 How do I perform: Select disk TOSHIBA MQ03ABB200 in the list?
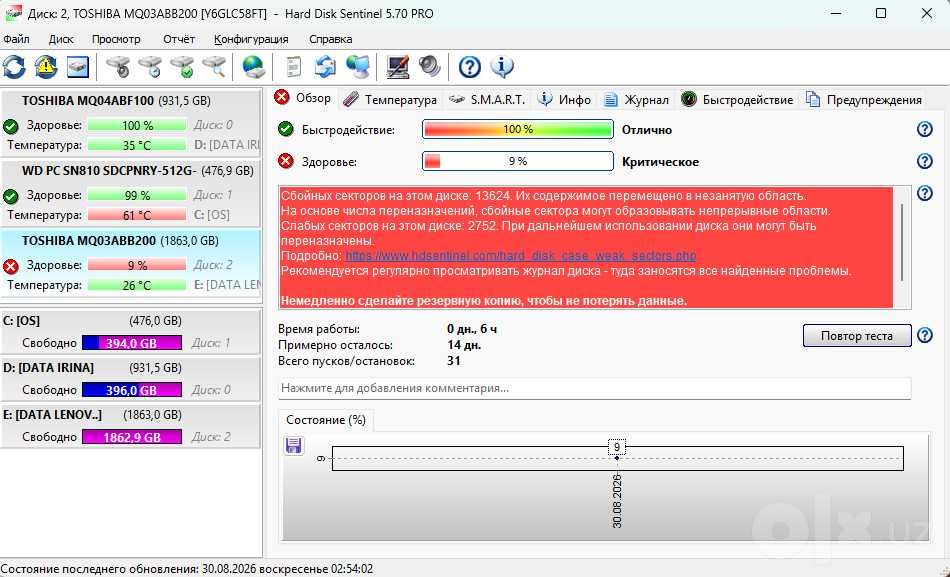[130, 262]
